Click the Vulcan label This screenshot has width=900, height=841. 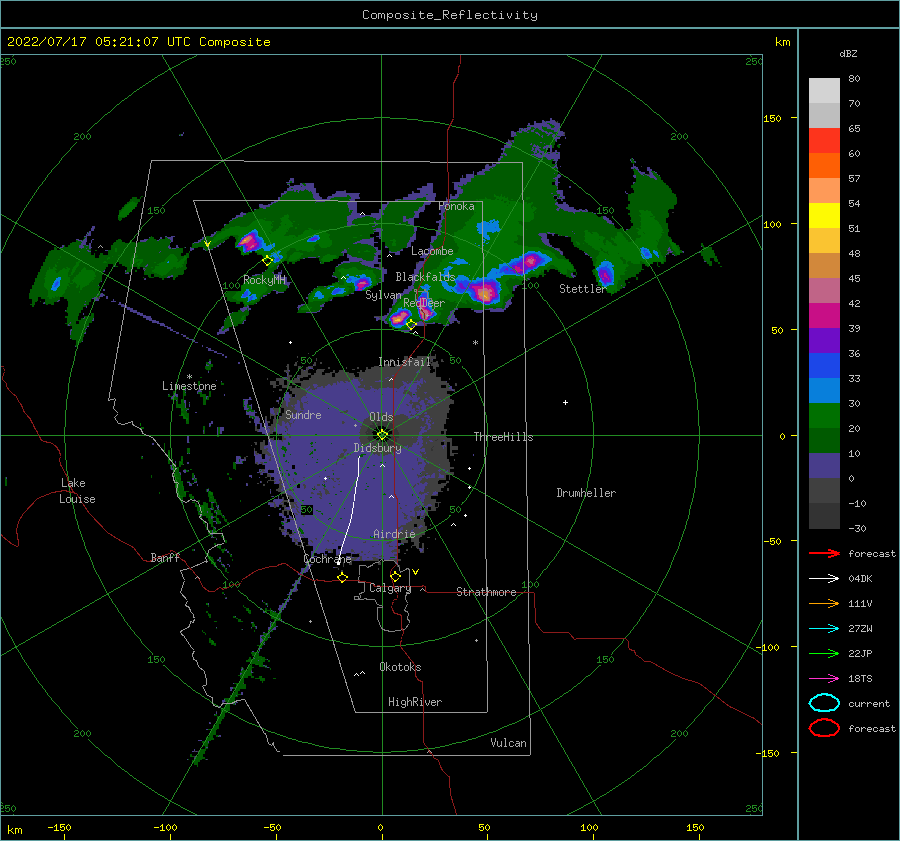509,743
